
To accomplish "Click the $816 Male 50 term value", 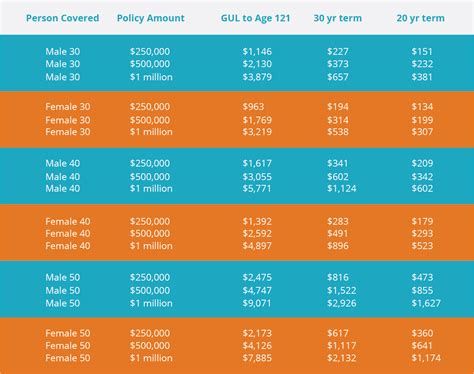I will (x=338, y=277).
